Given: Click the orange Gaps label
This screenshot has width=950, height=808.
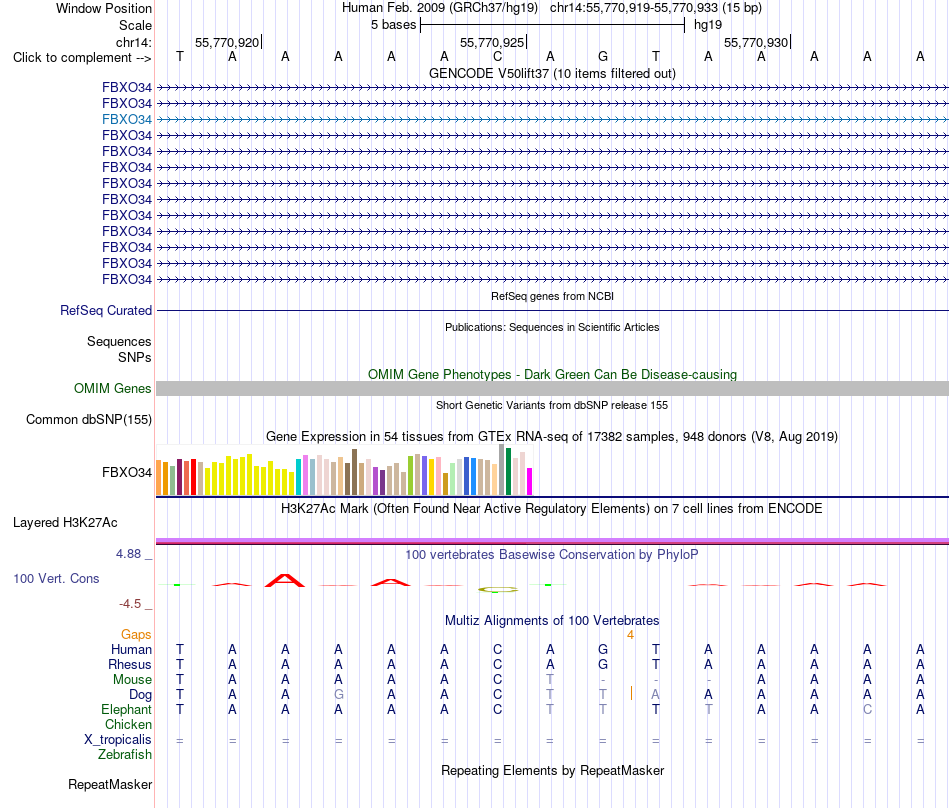Looking at the screenshot, I should [136, 634].
